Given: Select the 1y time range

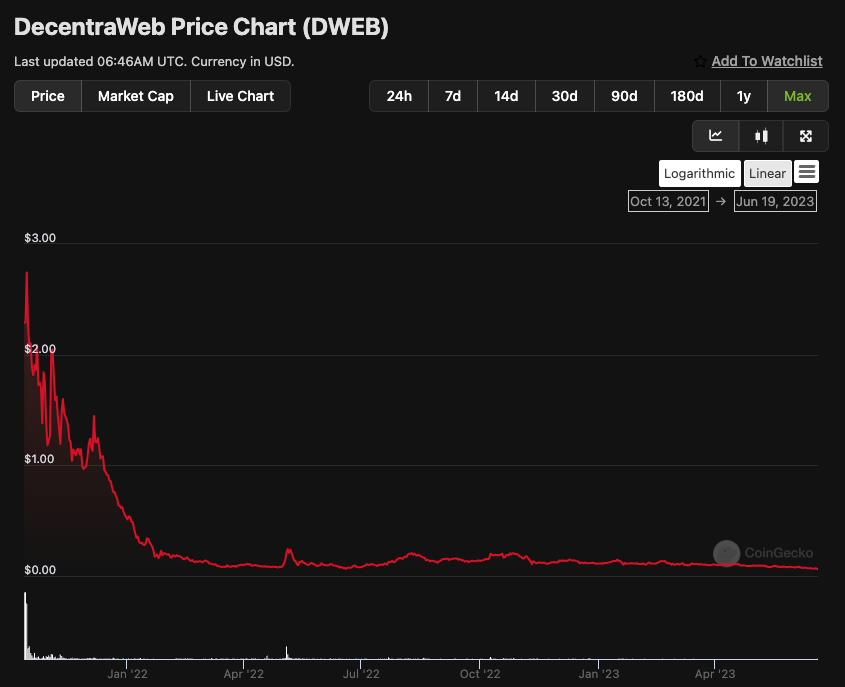Looking at the screenshot, I should (x=744, y=96).
